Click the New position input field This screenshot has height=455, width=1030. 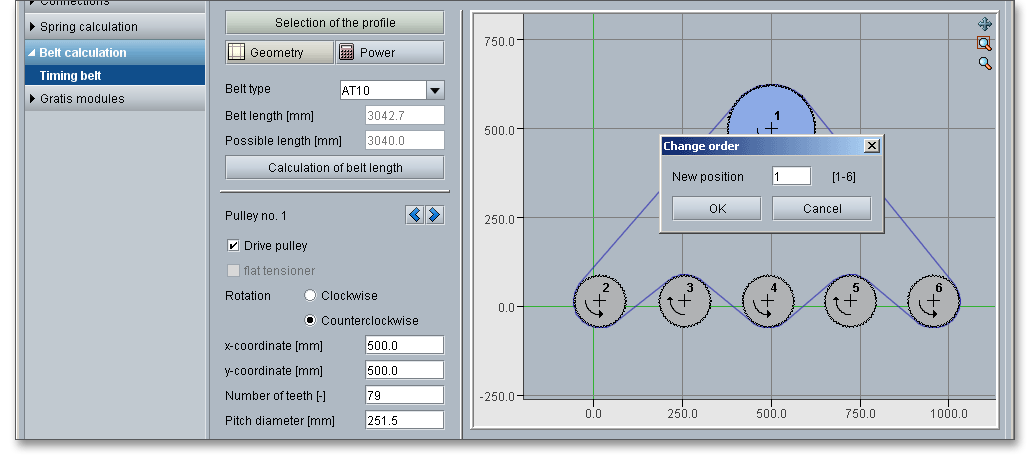coord(791,177)
